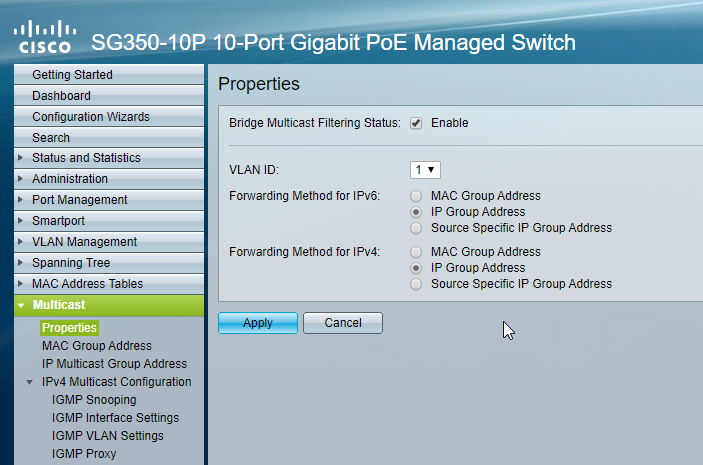Choose Source Specific IP Group Address for IPv6
The height and width of the screenshot is (465, 703).
(416, 228)
